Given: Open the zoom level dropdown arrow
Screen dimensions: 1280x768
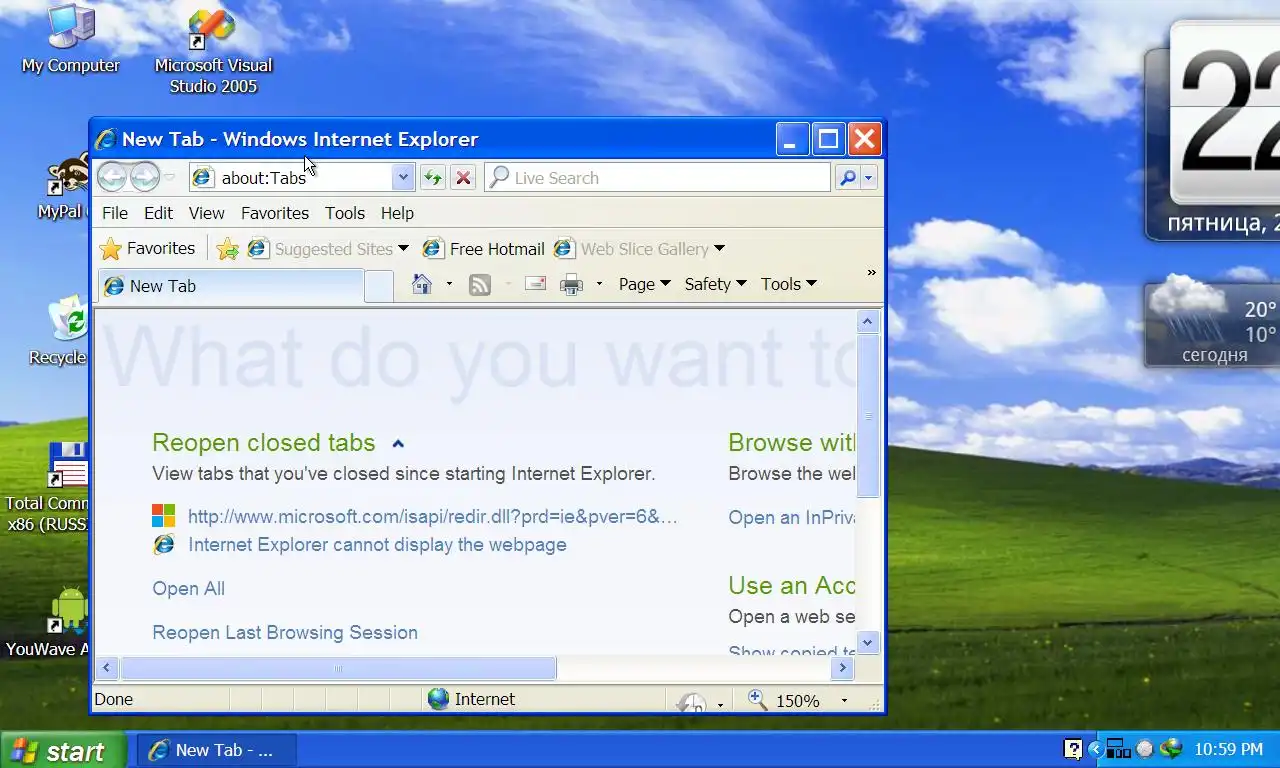Looking at the screenshot, I should (844, 701).
